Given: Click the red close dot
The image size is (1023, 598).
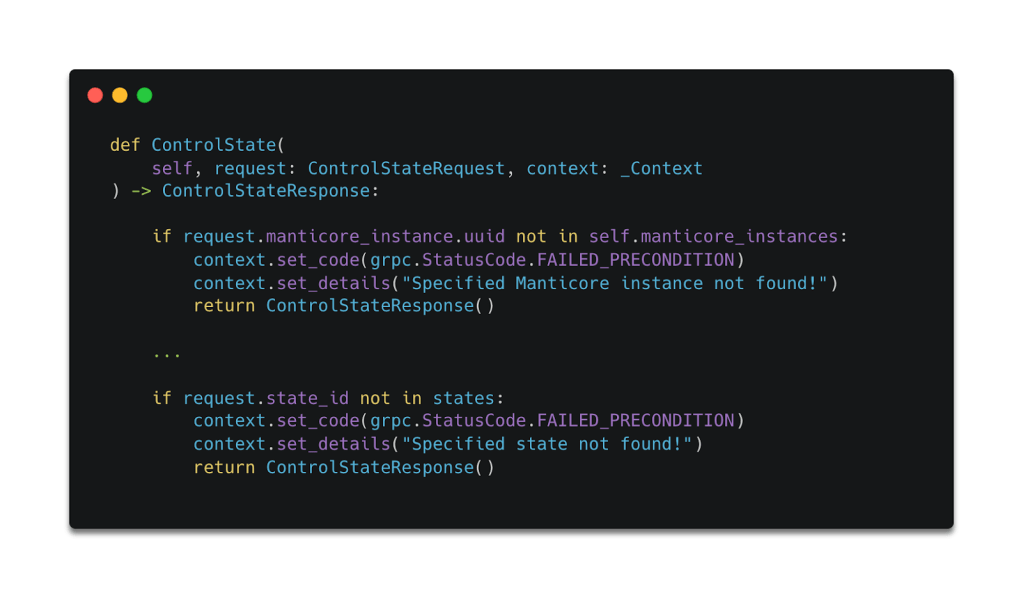Looking at the screenshot, I should (x=95, y=95).
